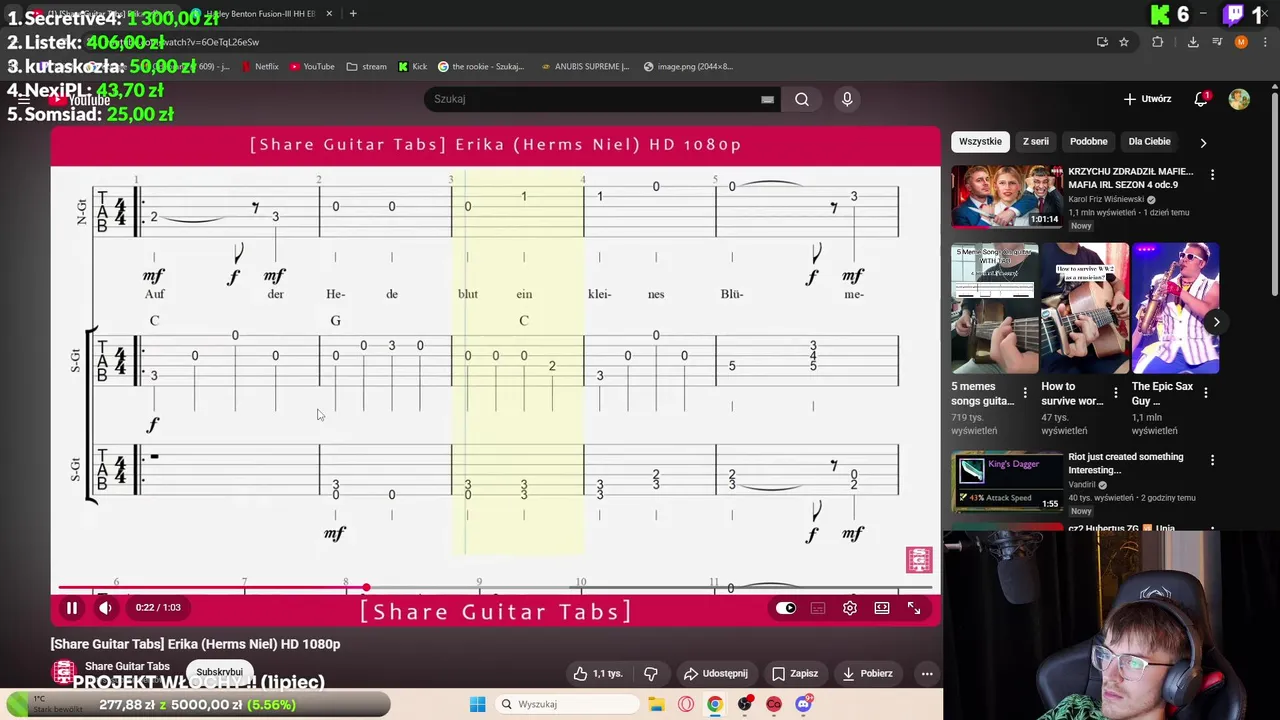Like the video (1,1 tys.)
This screenshot has width=1280, height=720.
(597, 673)
